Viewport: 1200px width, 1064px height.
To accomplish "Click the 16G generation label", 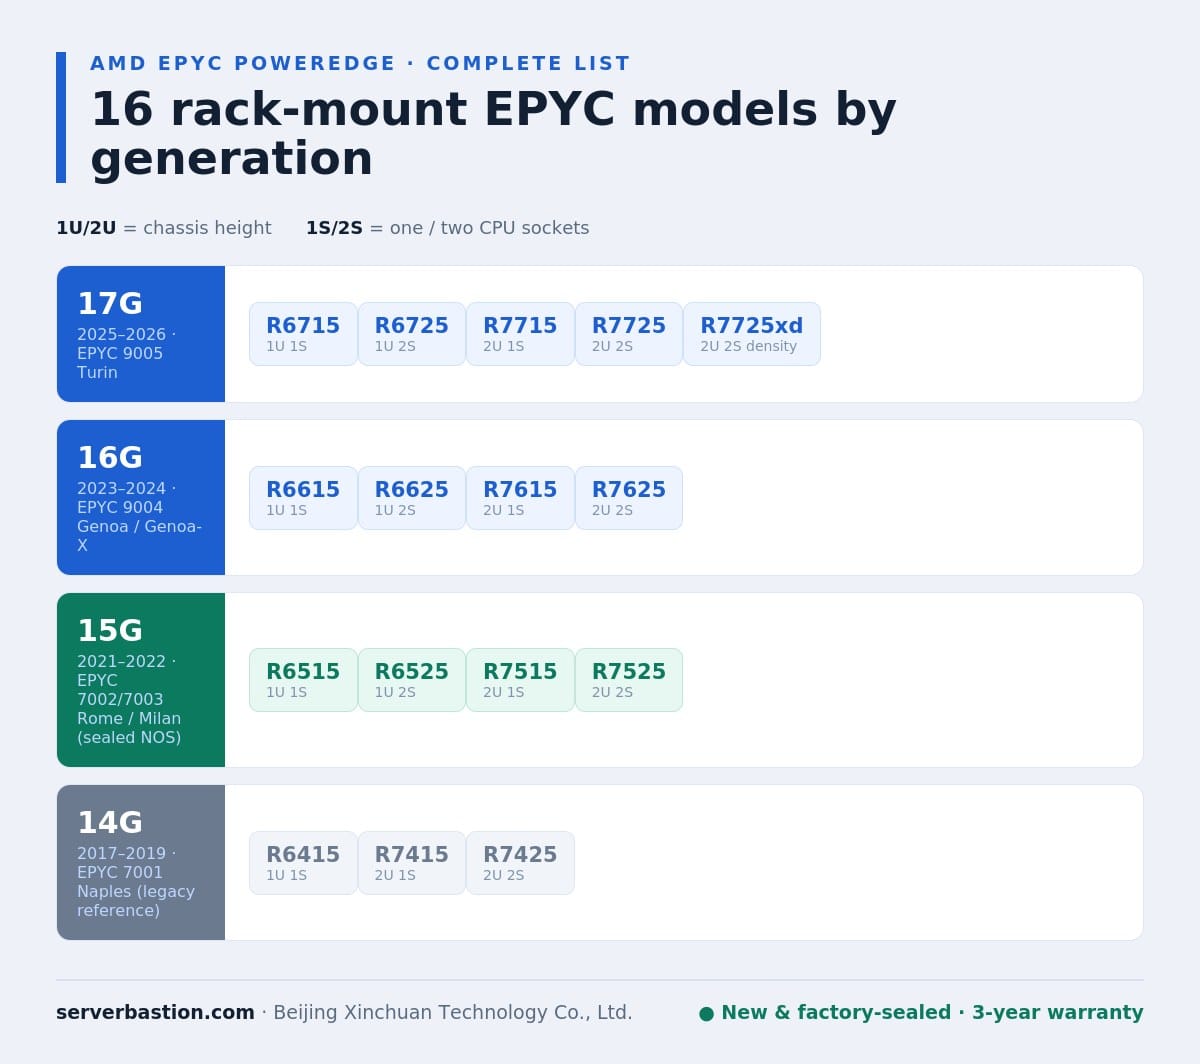I will coord(110,457).
